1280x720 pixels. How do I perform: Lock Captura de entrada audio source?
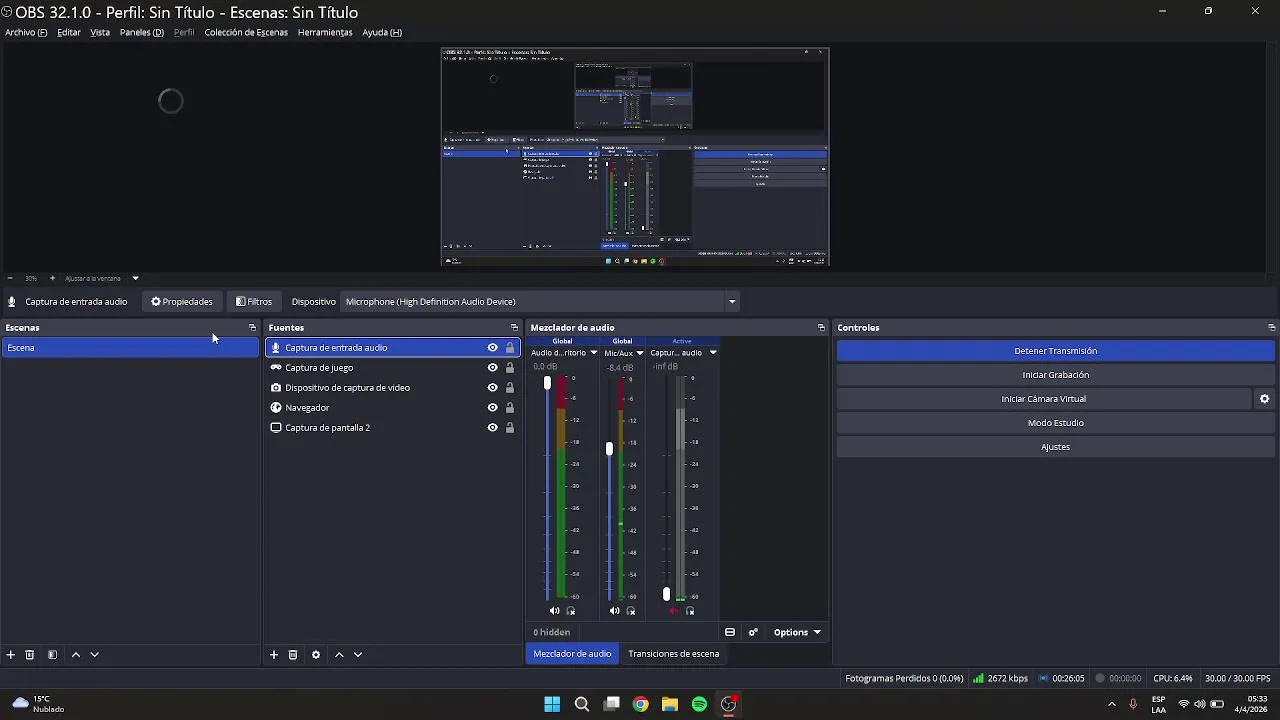pyautogui.click(x=510, y=348)
